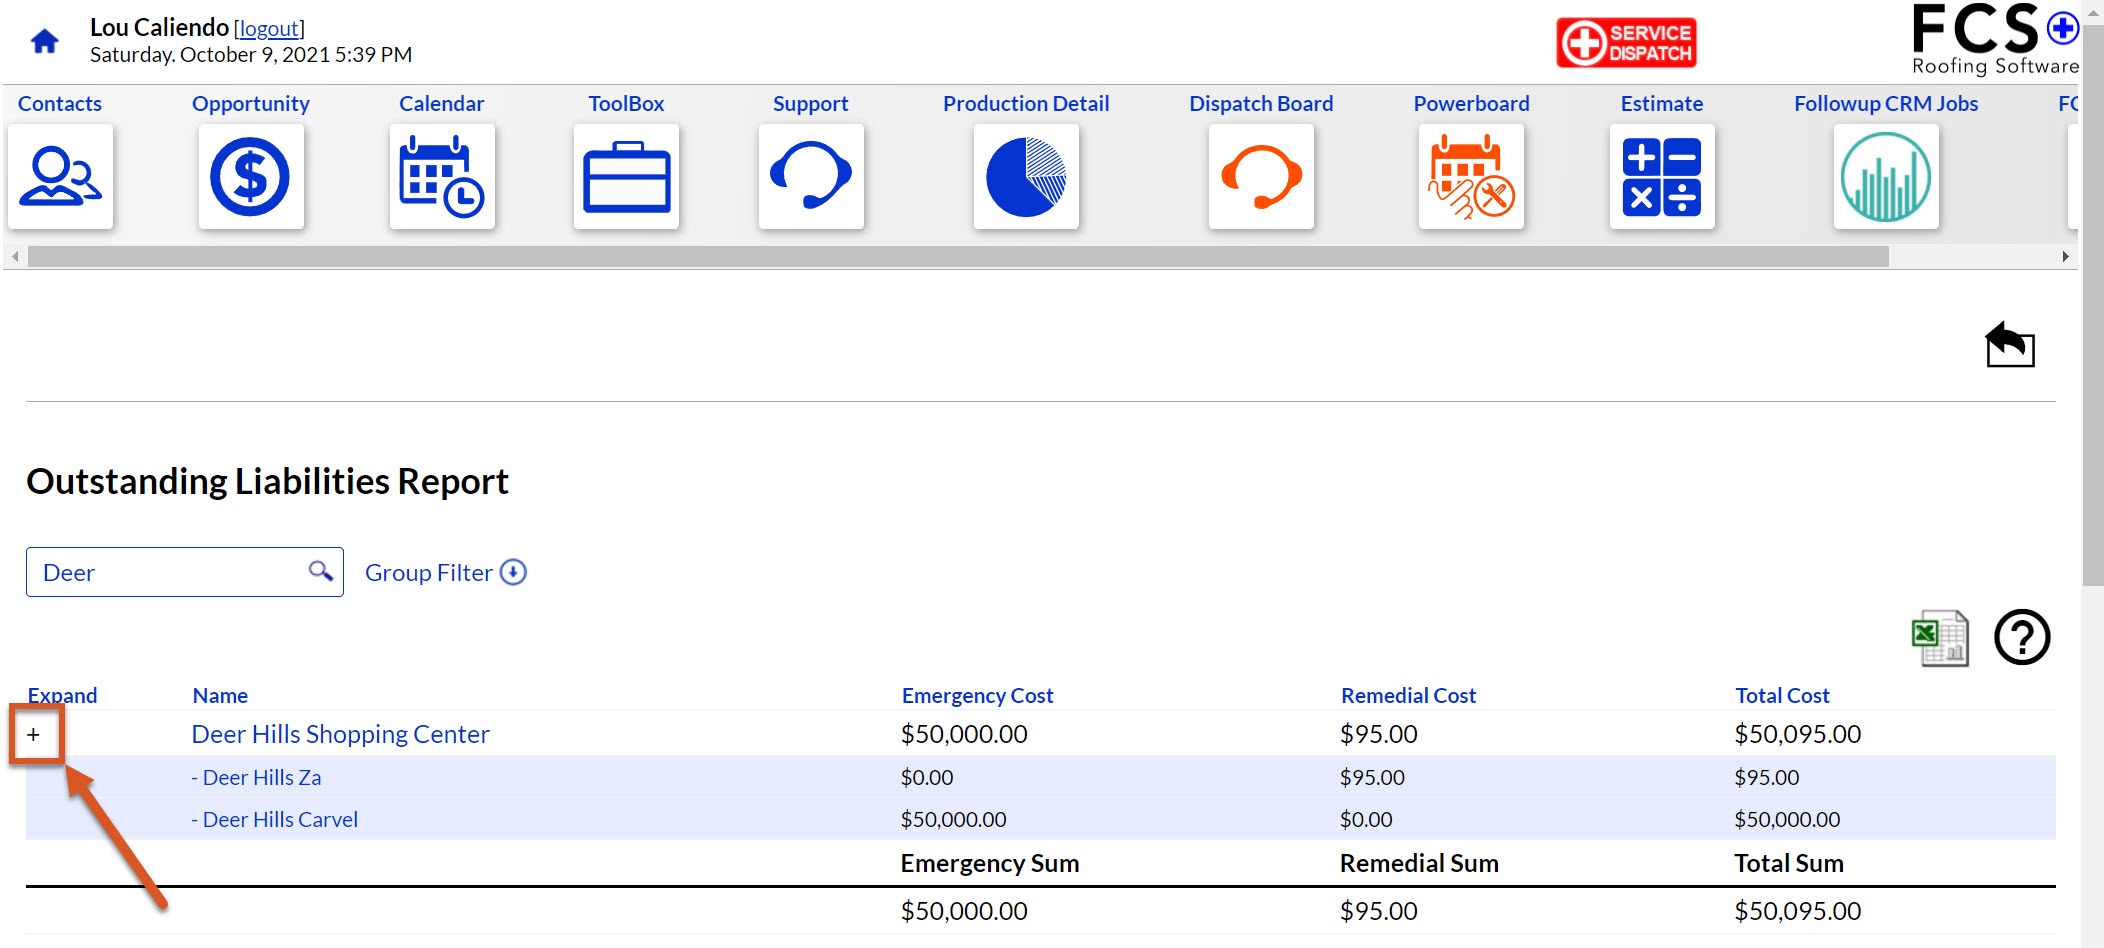The width and height of the screenshot is (2104, 948).
Task: Click the Powerboard calendar-wrench icon
Action: coord(1471,177)
